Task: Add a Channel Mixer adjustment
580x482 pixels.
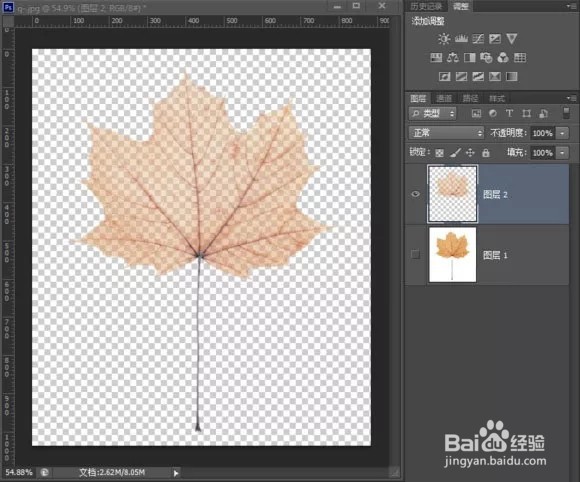Action: coord(503,57)
